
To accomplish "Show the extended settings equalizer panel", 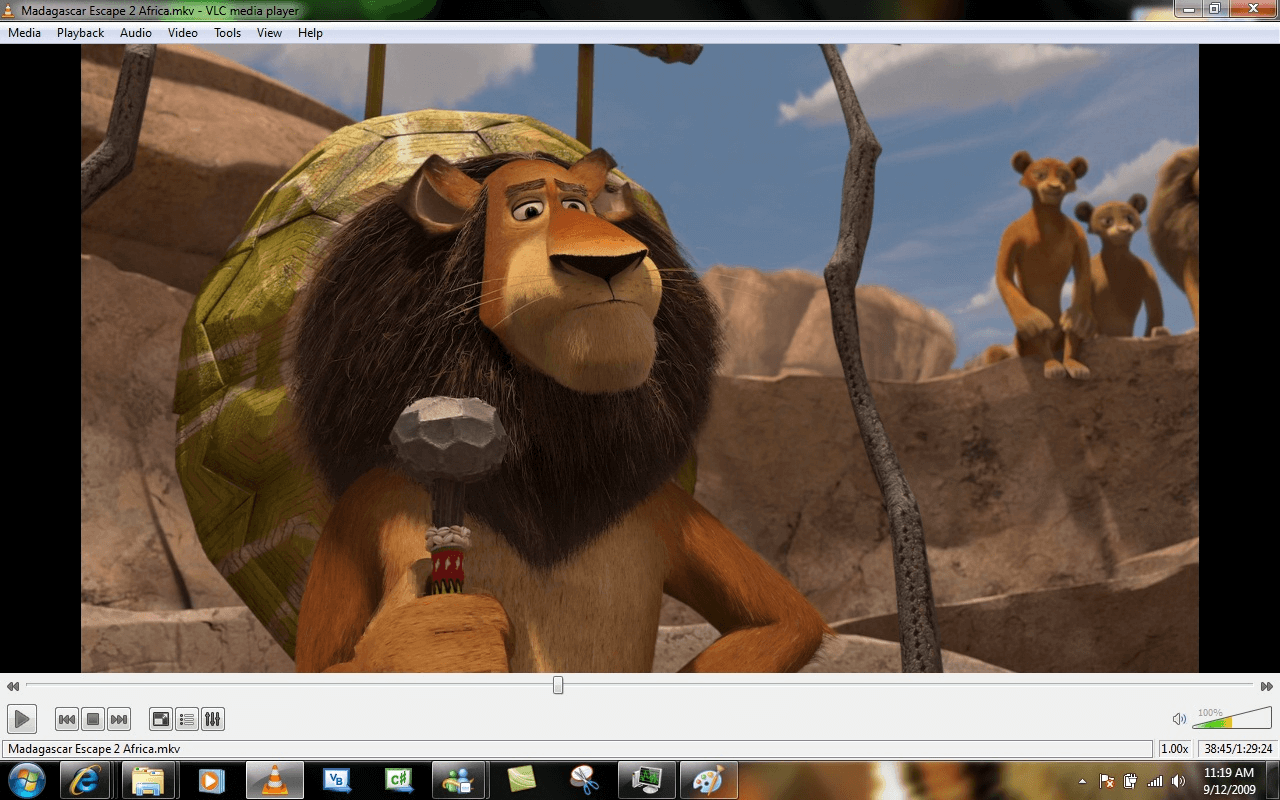I will (x=213, y=718).
